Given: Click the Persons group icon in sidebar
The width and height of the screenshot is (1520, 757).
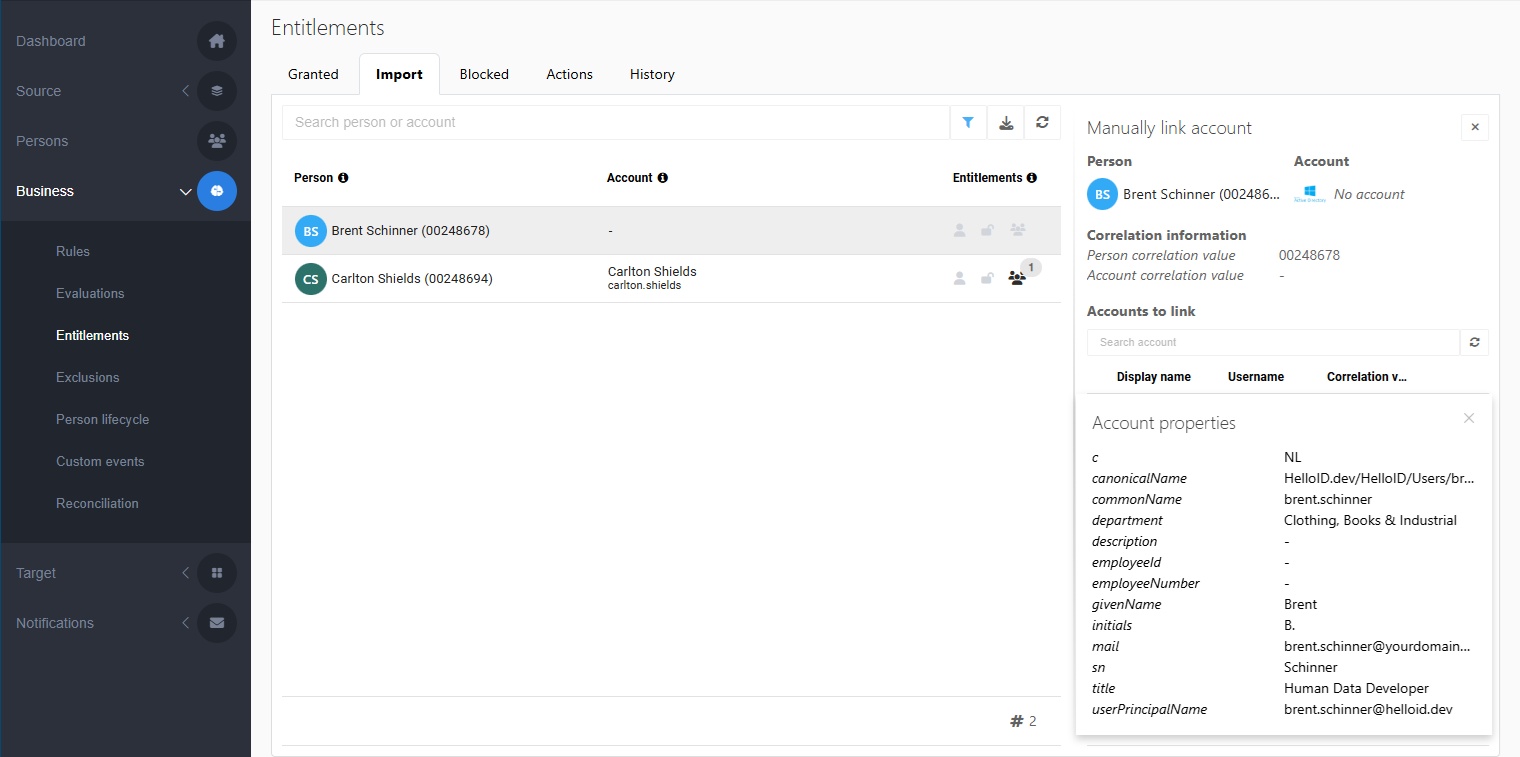Looking at the screenshot, I should pyautogui.click(x=217, y=141).
